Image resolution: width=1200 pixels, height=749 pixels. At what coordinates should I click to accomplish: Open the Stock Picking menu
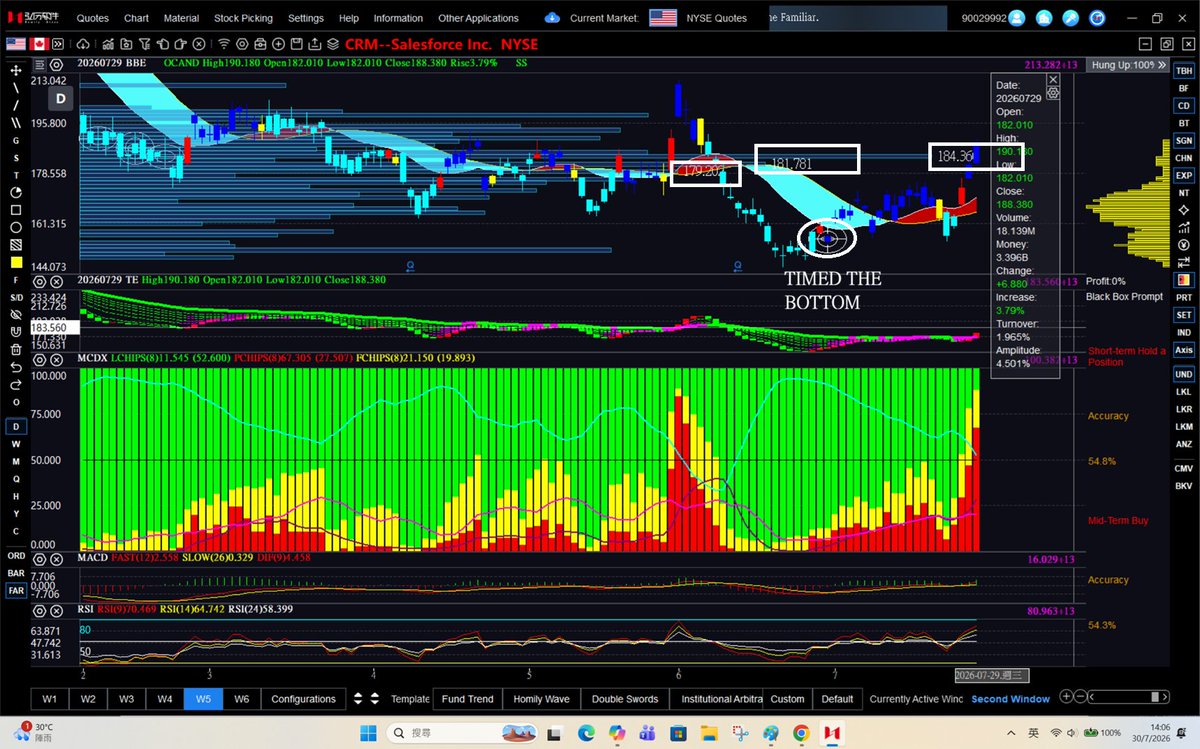pos(244,18)
